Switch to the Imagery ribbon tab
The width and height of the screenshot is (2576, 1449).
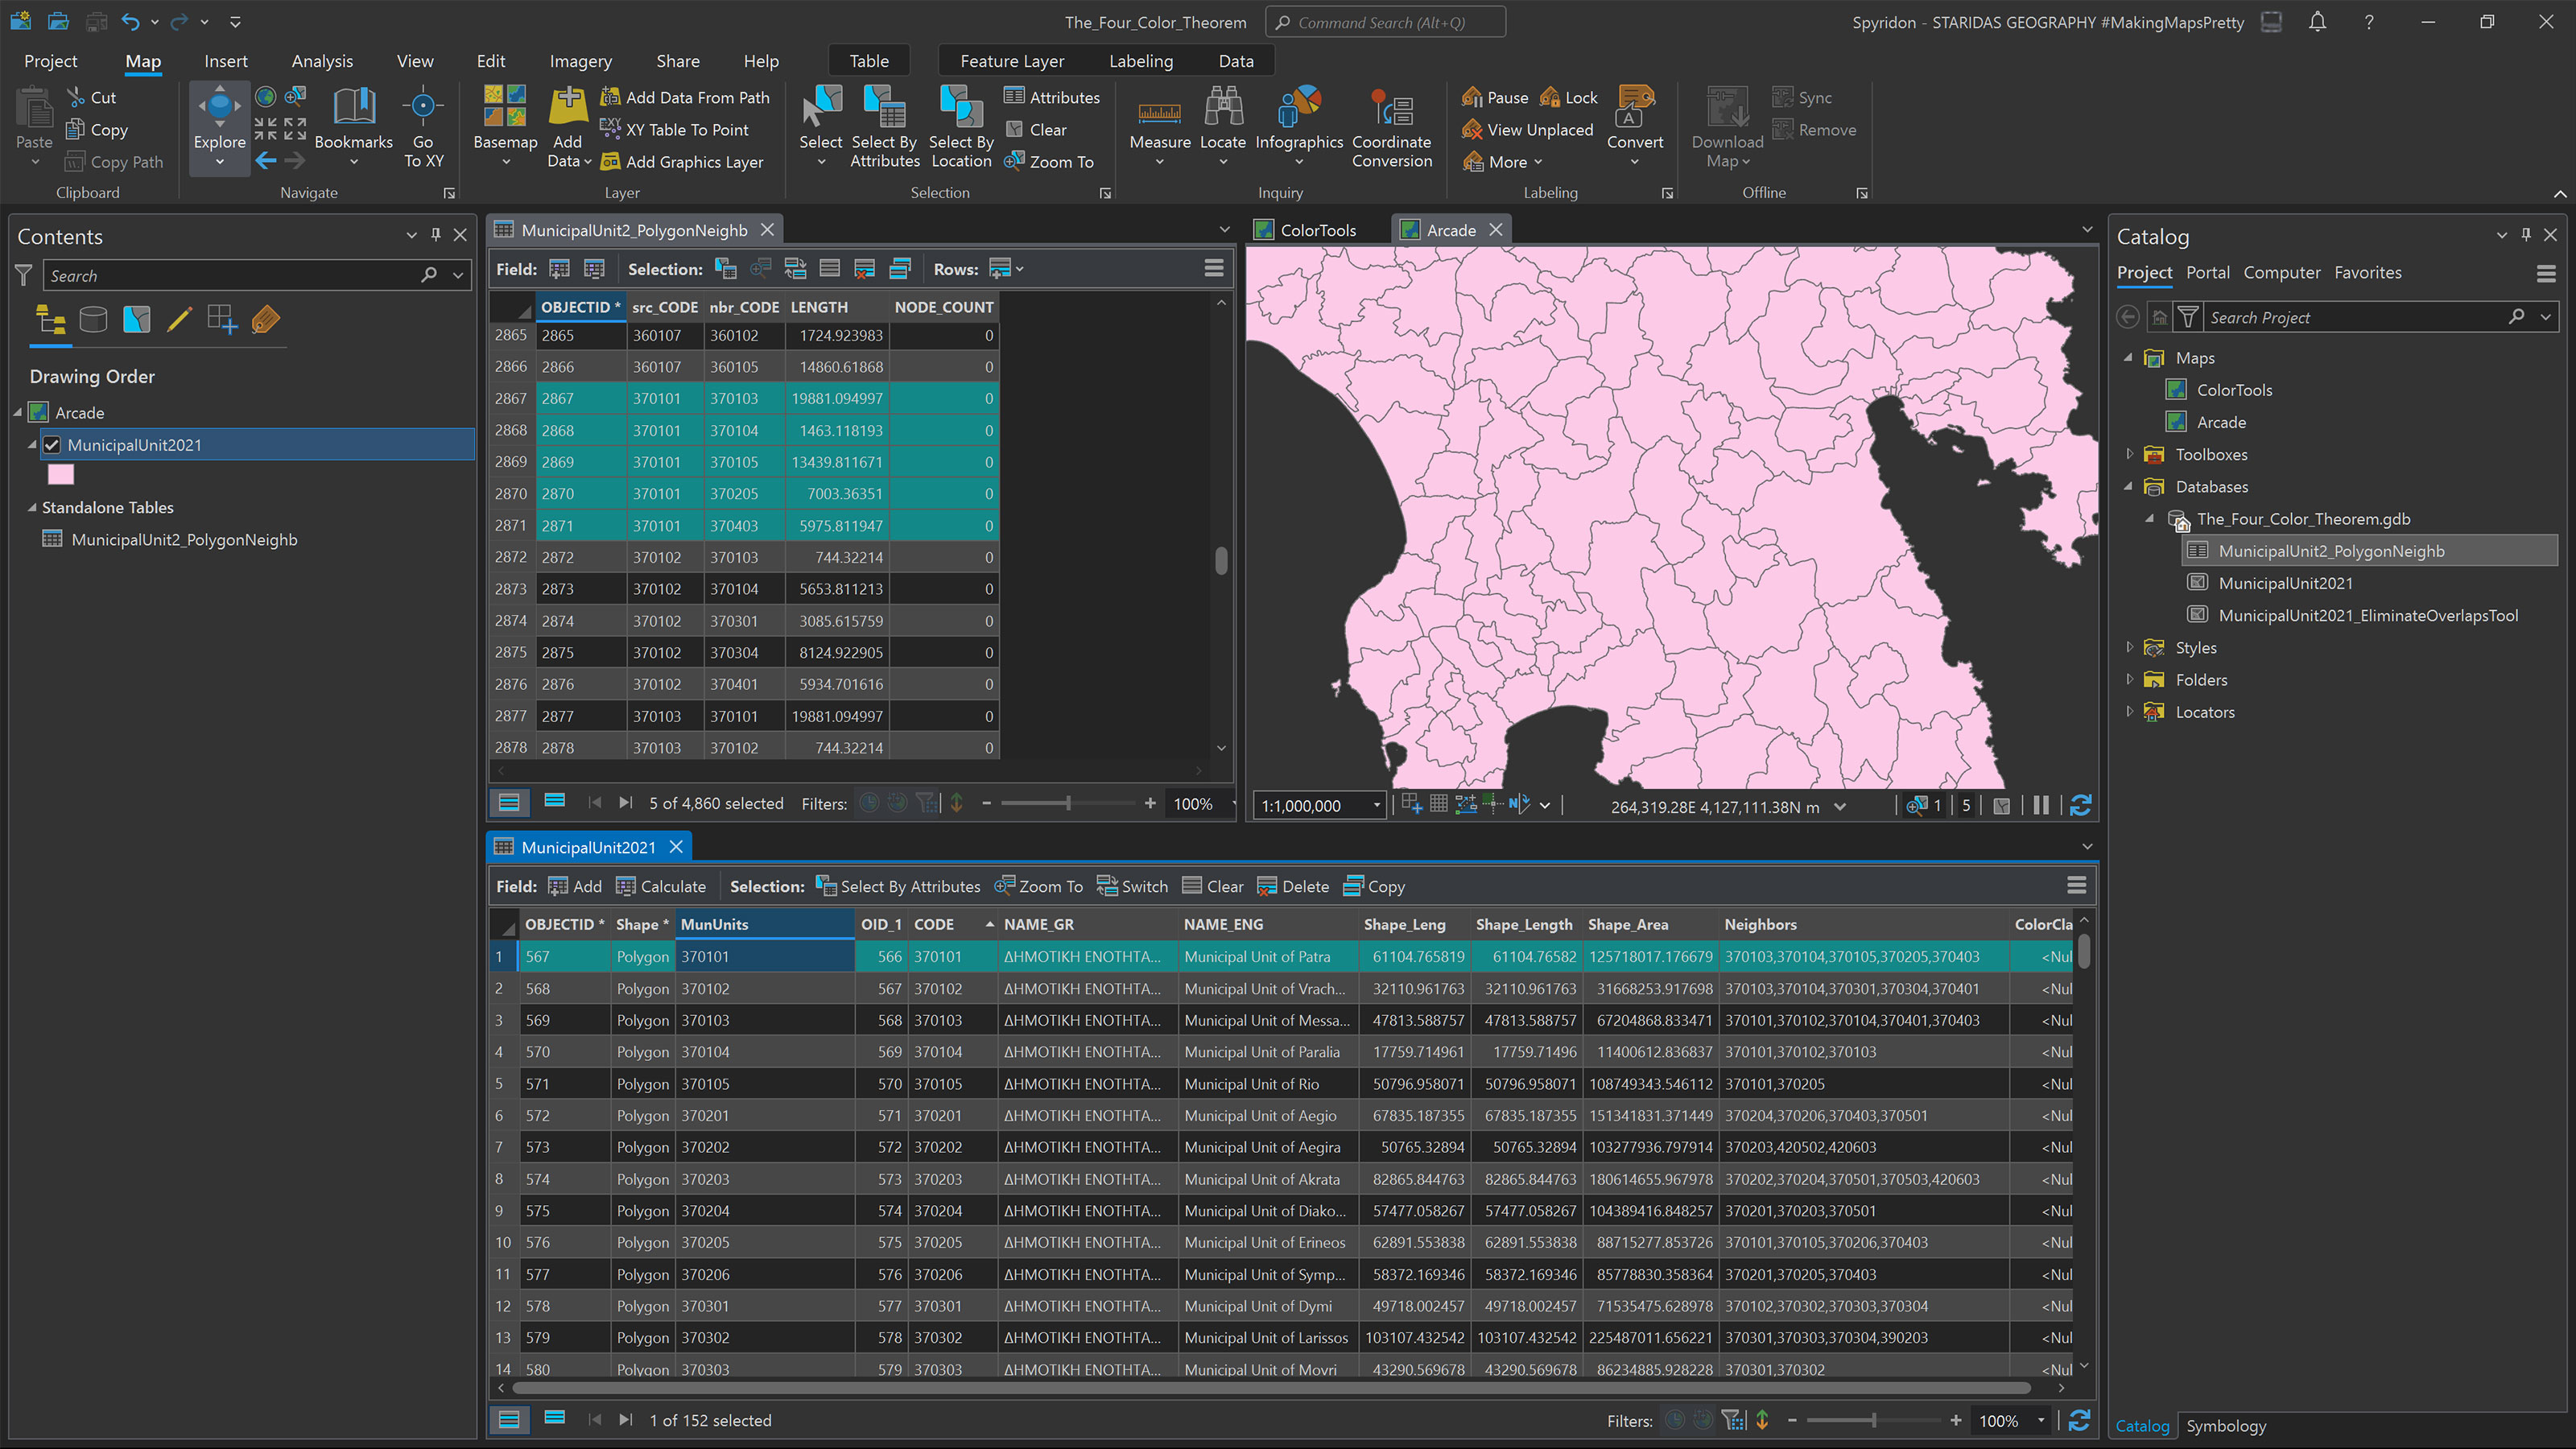[x=580, y=60]
